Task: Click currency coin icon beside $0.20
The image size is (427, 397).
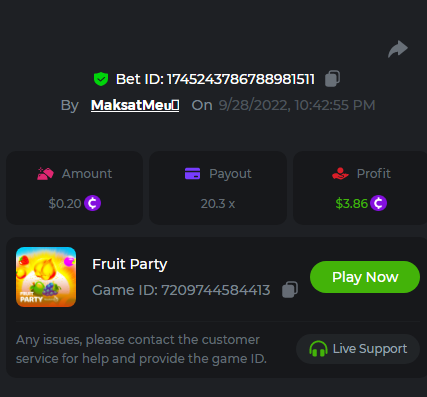Action: 92,203
